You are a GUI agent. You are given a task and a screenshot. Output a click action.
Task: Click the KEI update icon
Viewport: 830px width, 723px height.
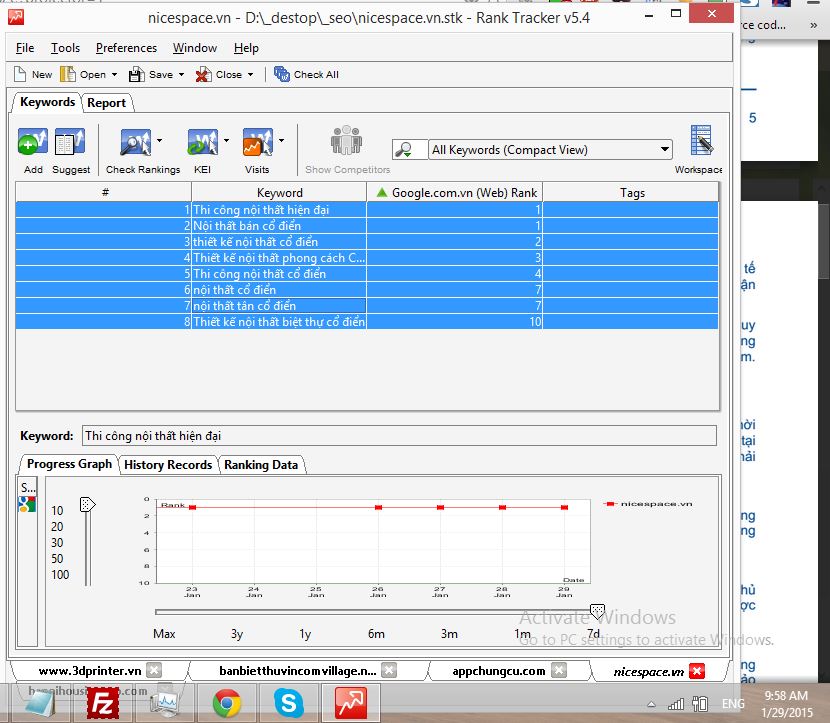pyautogui.click(x=203, y=142)
